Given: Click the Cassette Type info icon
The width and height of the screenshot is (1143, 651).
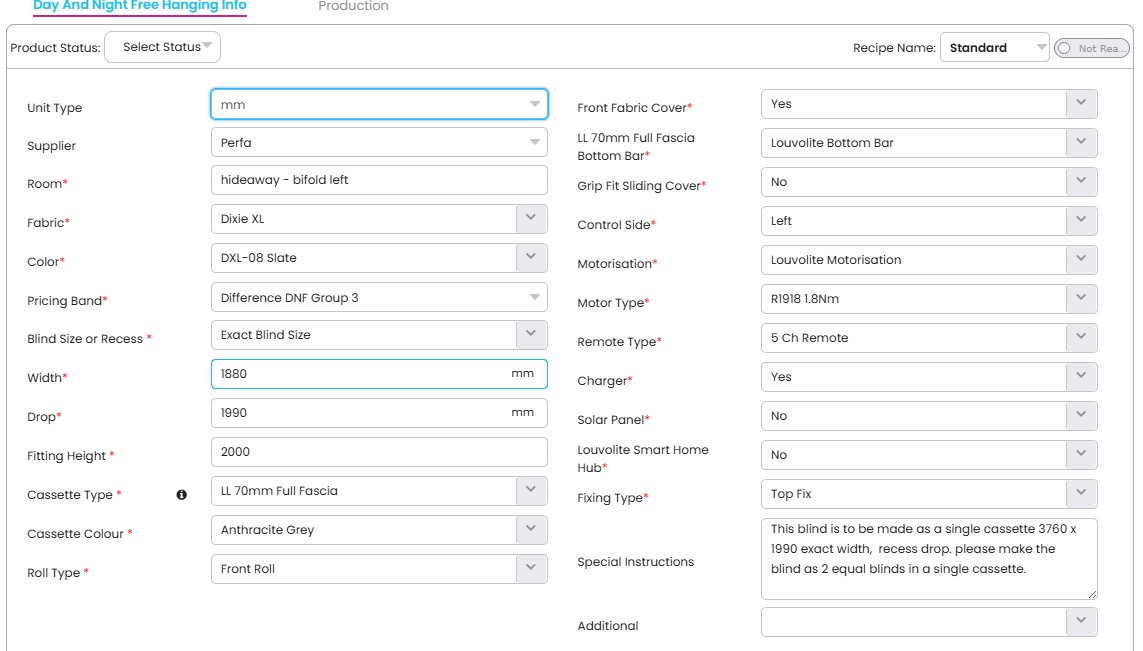Looking at the screenshot, I should coord(182,494).
